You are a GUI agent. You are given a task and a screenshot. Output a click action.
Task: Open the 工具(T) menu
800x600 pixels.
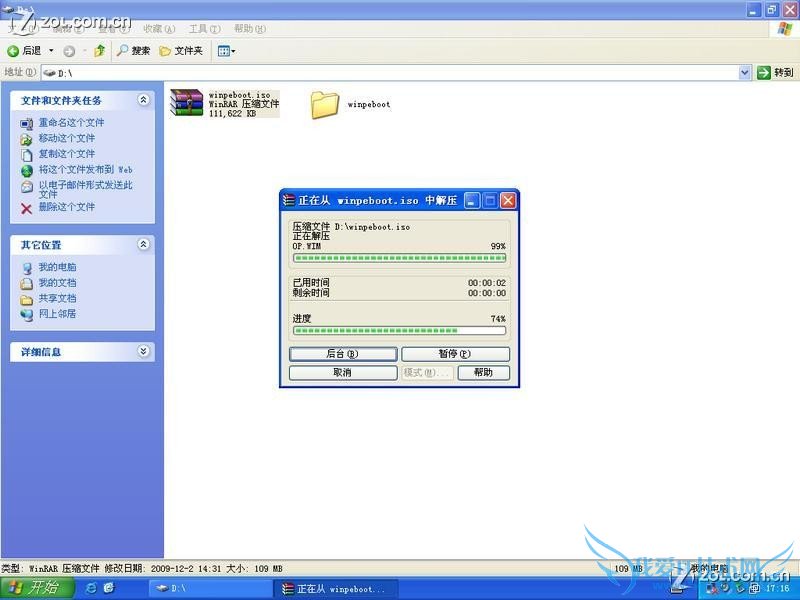coord(204,29)
